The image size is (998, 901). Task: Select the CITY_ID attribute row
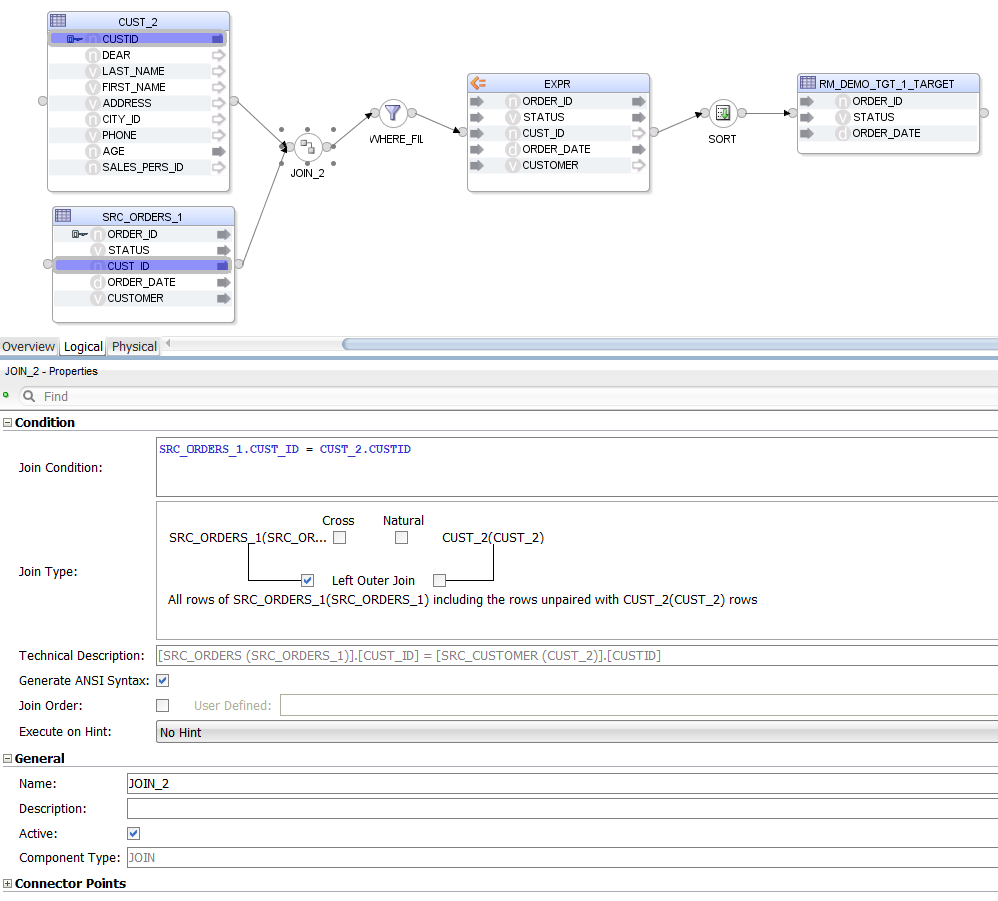(137, 119)
